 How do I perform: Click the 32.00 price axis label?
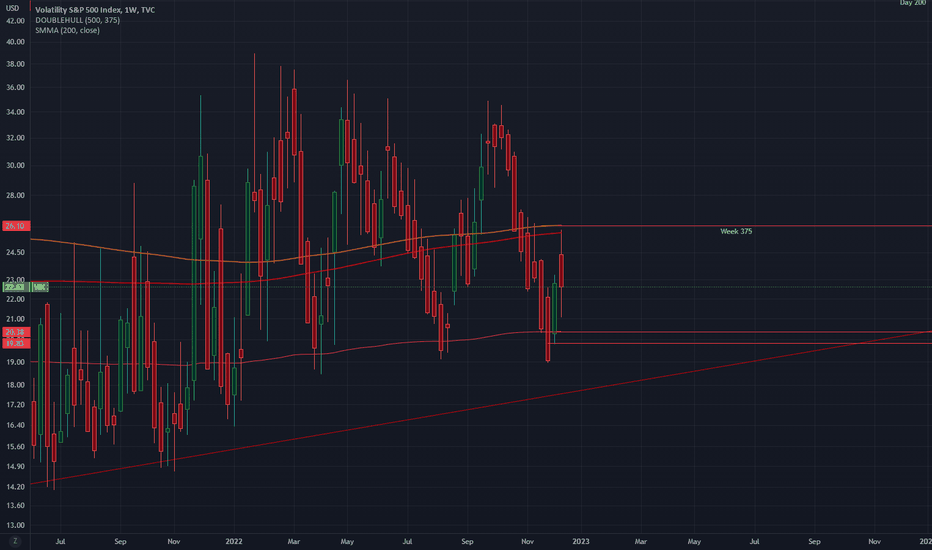click(15, 138)
